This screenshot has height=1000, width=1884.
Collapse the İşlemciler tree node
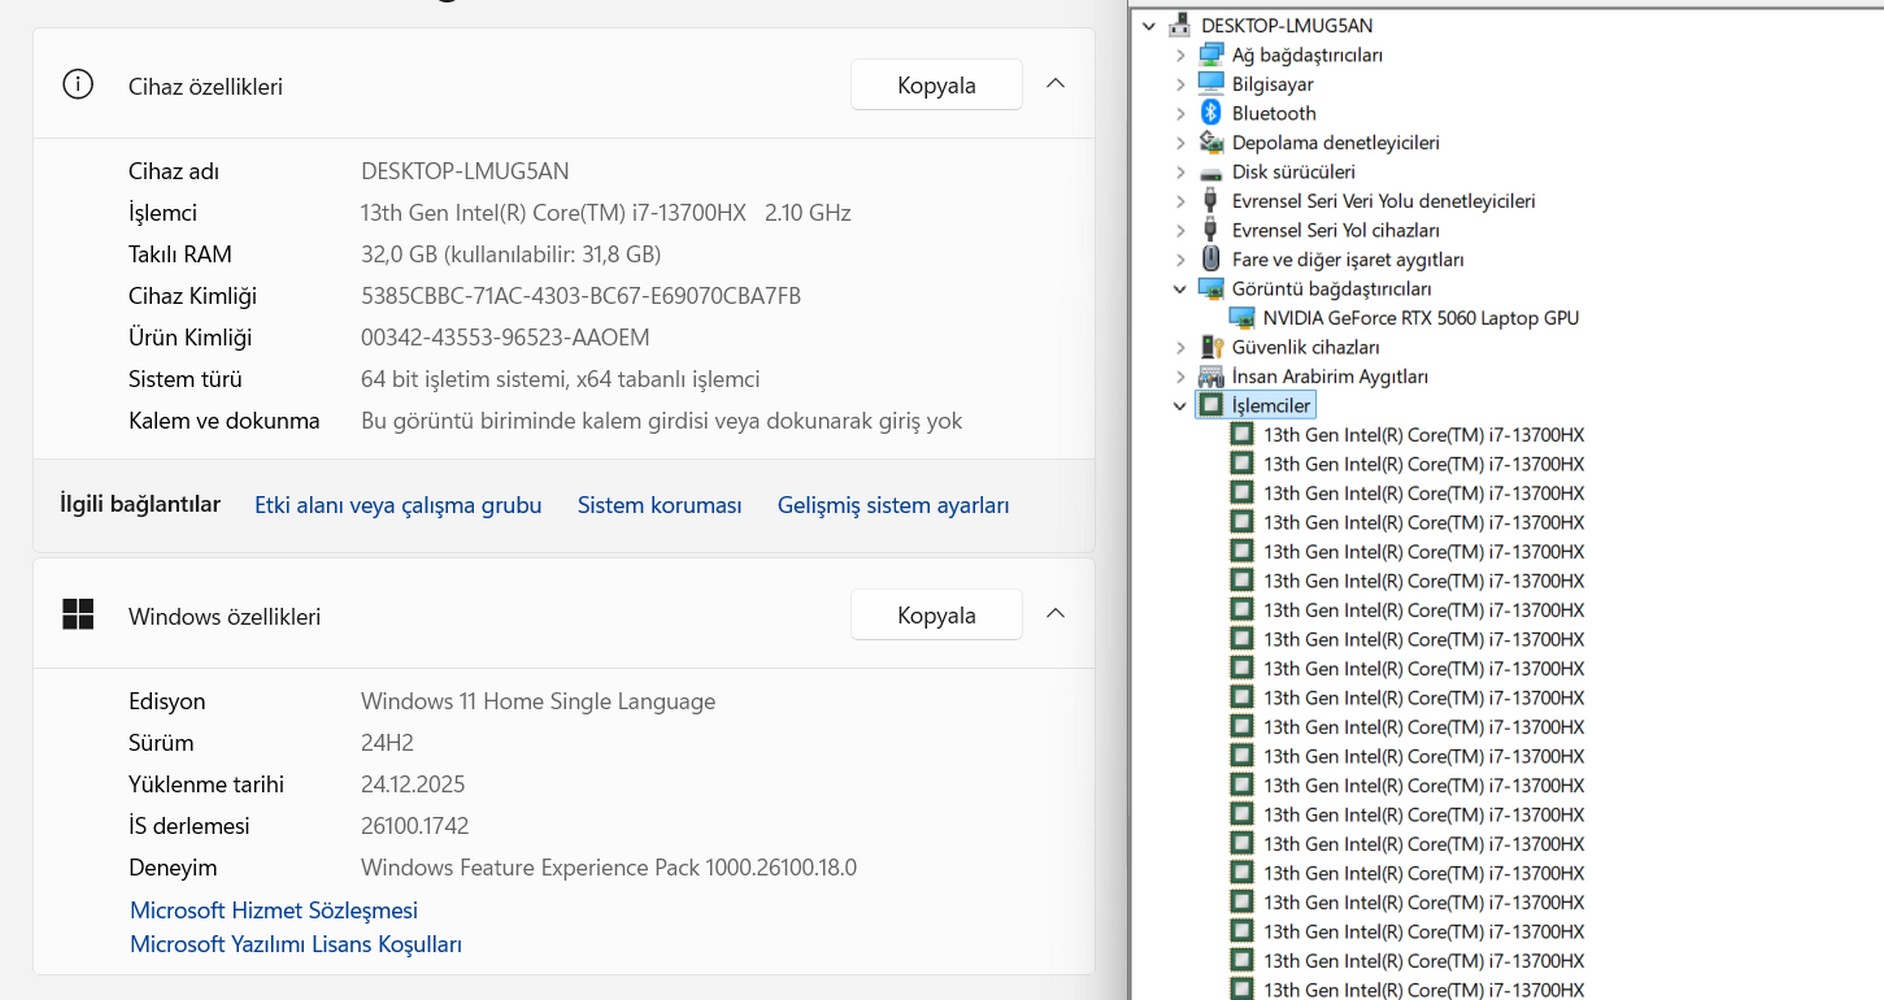point(1180,406)
